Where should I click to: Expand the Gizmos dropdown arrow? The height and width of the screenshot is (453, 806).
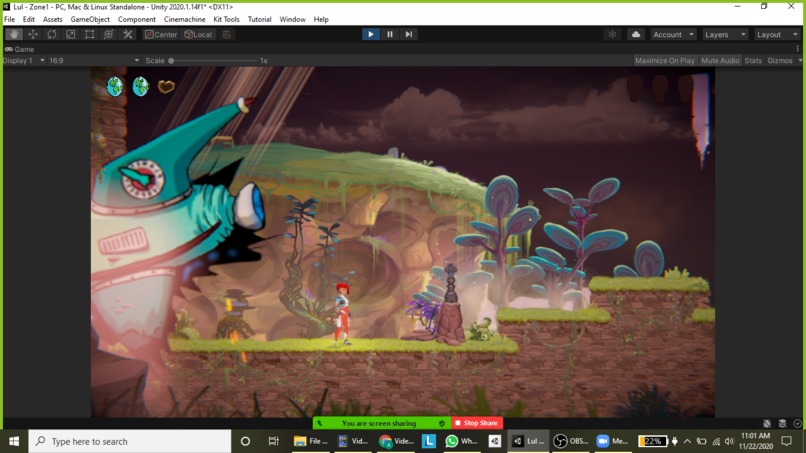pyautogui.click(x=800, y=61)
